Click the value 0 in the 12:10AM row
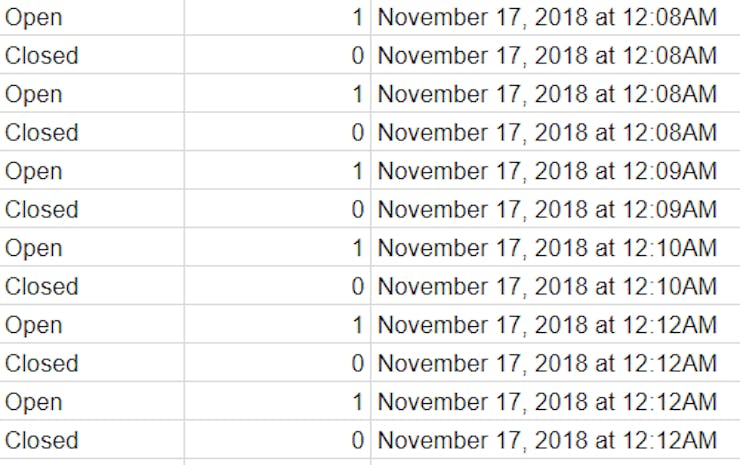Image resolution: width=740 pixels, height=465 pixels. (x=278, y=286)
